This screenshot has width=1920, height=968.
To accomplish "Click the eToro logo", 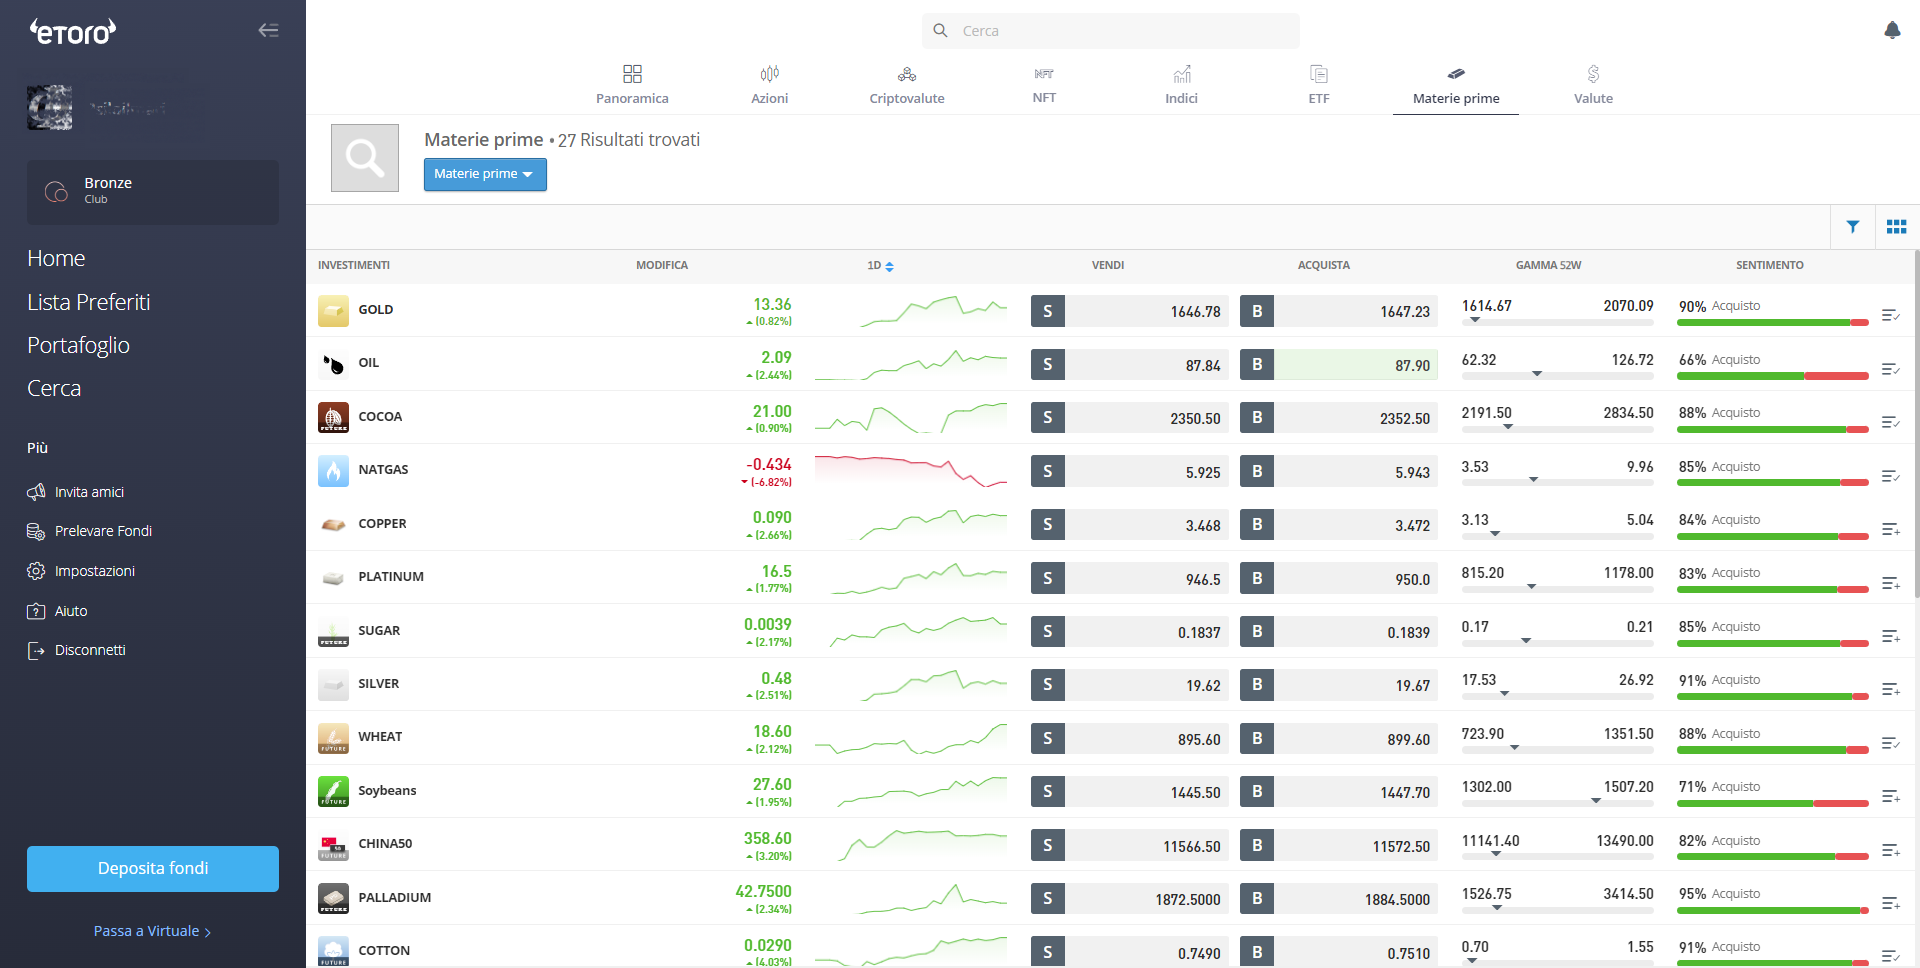I will point(72,32).
